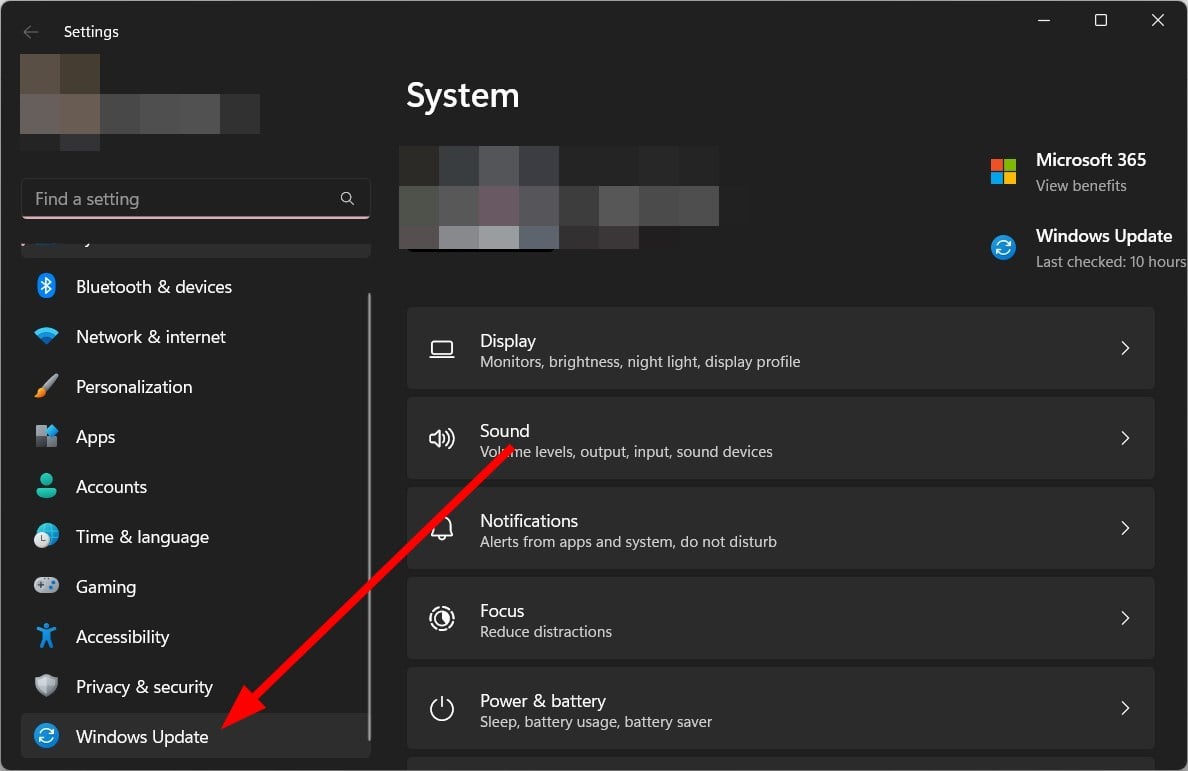
Task: Click the Personalization paintbrush icon
Action: pos(46,386)
